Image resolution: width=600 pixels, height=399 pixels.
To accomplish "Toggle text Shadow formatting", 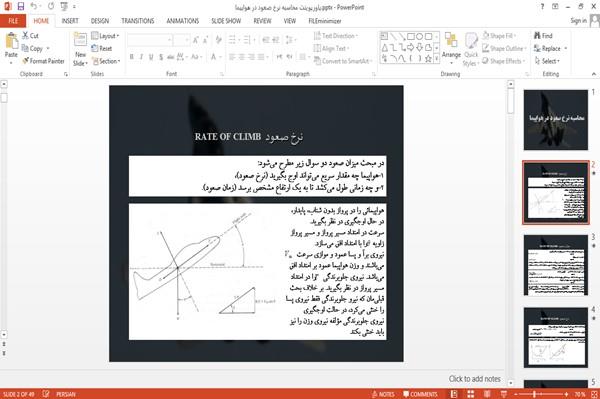I will (161, 57).
